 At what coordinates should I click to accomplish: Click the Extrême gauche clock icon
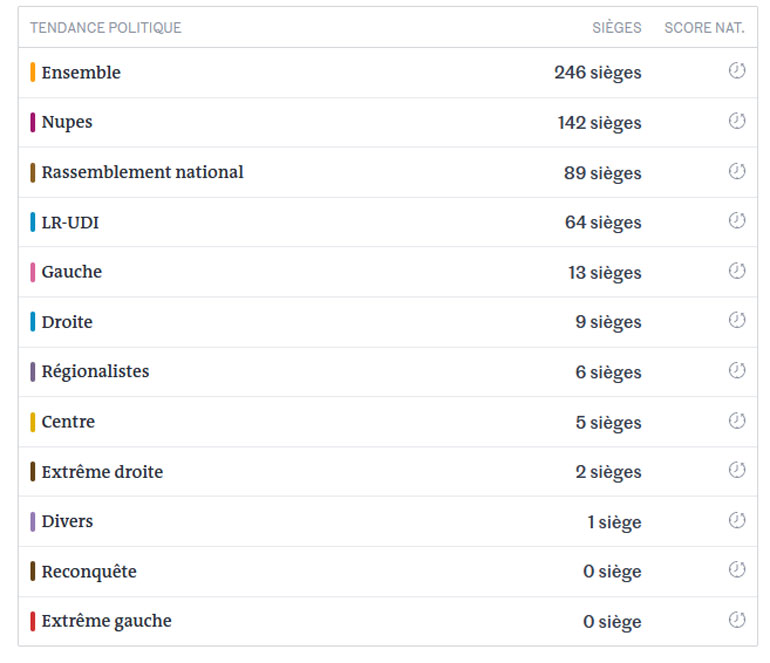[x=737, y=620]
